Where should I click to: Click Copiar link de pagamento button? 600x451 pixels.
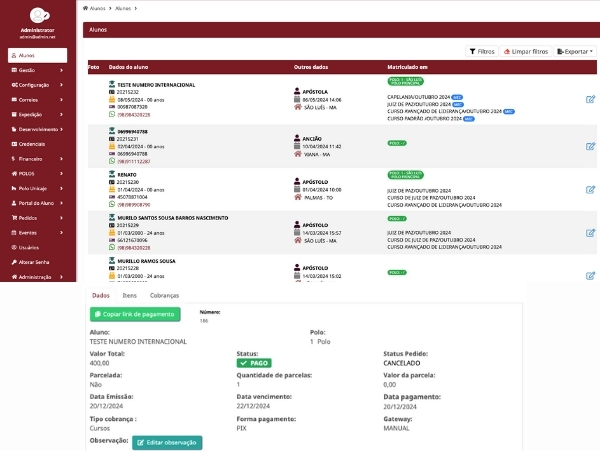pyautogui.click(x=135, y=314)
